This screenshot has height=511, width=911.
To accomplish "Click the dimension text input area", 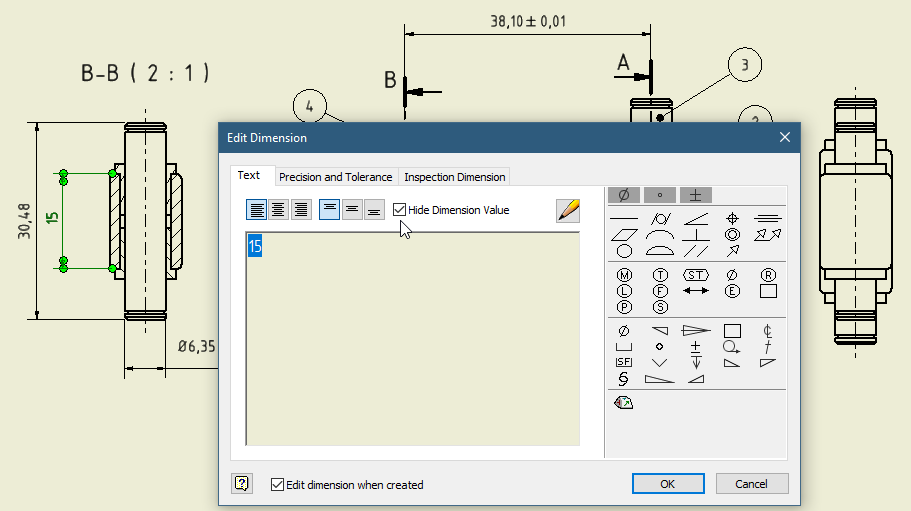I will pyautogui.click(x=413, y=339).
